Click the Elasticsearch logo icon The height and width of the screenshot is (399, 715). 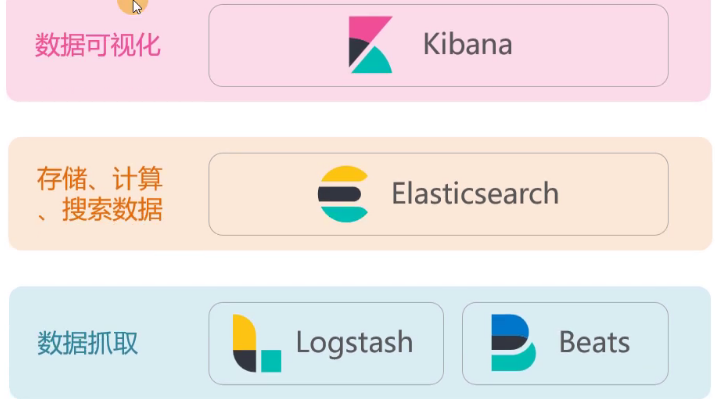(x=343, y=194)
